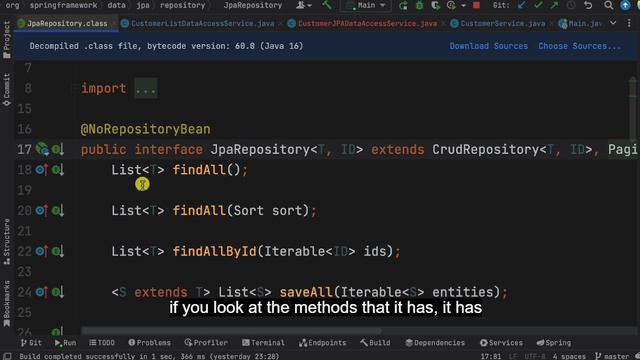Open the Problems tool window
640x360 pixels.
[149, 343]
